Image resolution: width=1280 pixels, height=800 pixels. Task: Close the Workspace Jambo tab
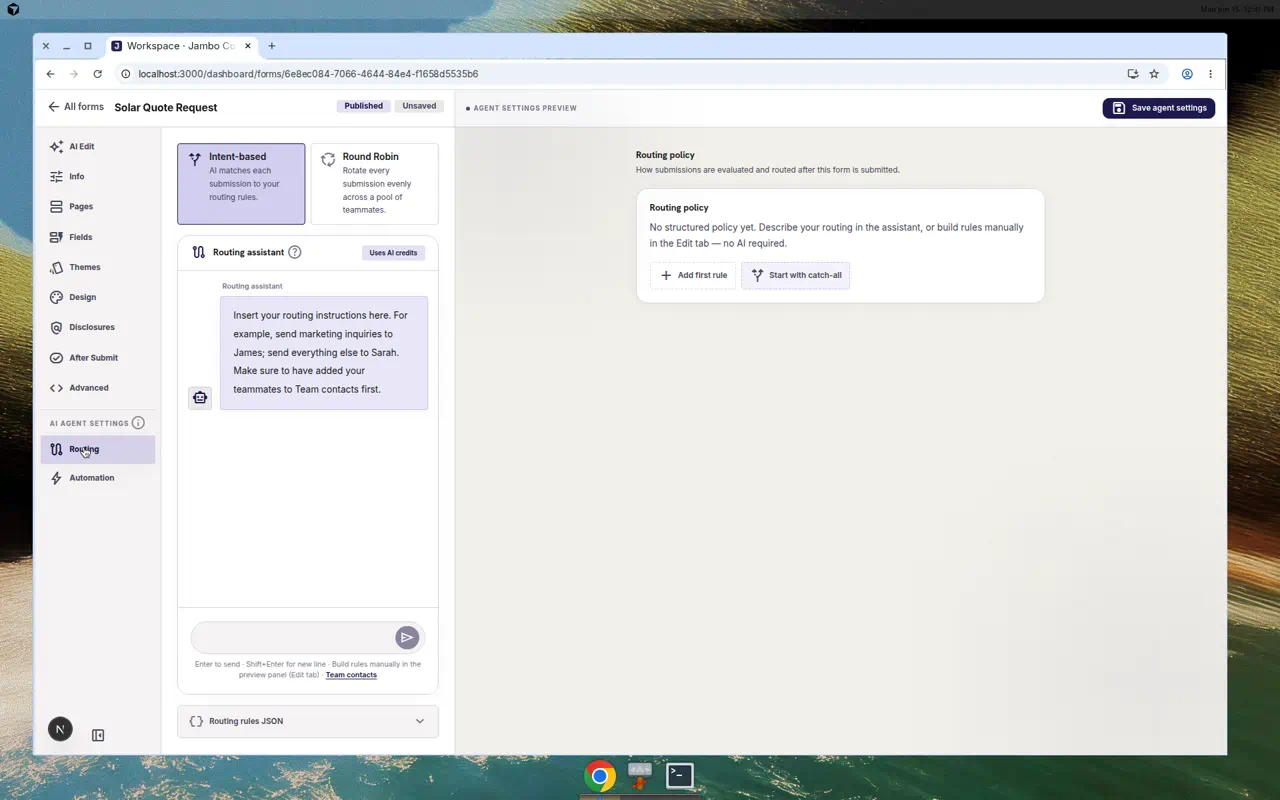click(x=249, y=46)
